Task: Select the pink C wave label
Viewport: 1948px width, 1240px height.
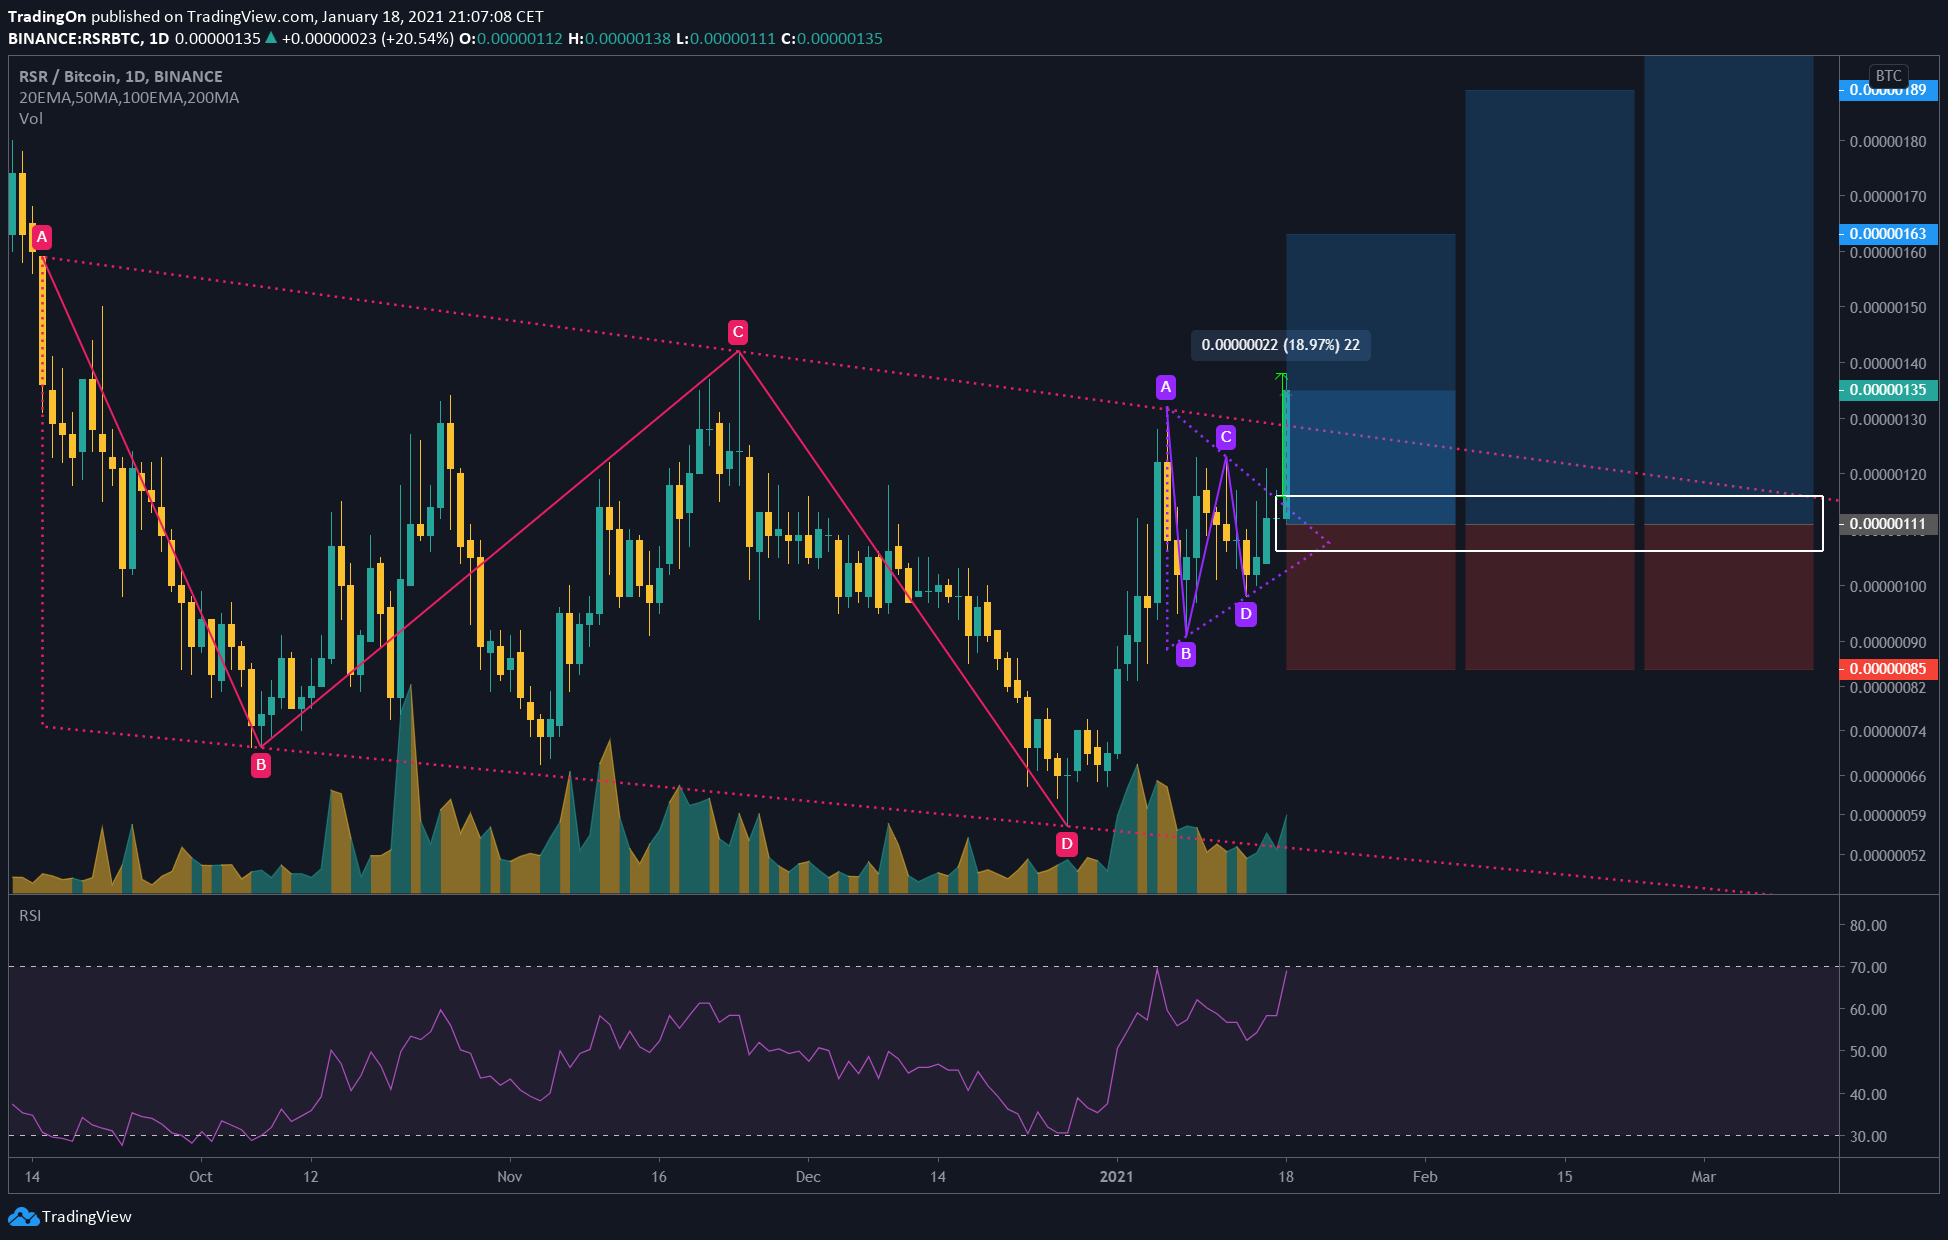Action: pyautogui.click(x=738, y=332)
